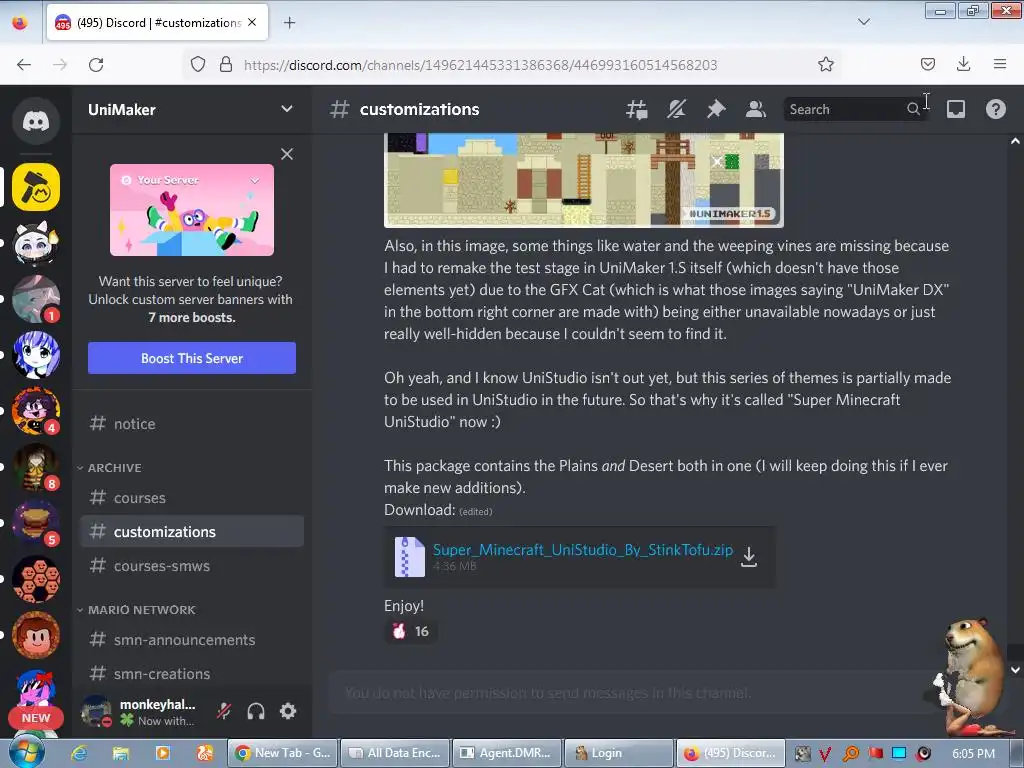Open the courses channel
Viewport: 1024px width, 768px height.
[x=192, y=498]
